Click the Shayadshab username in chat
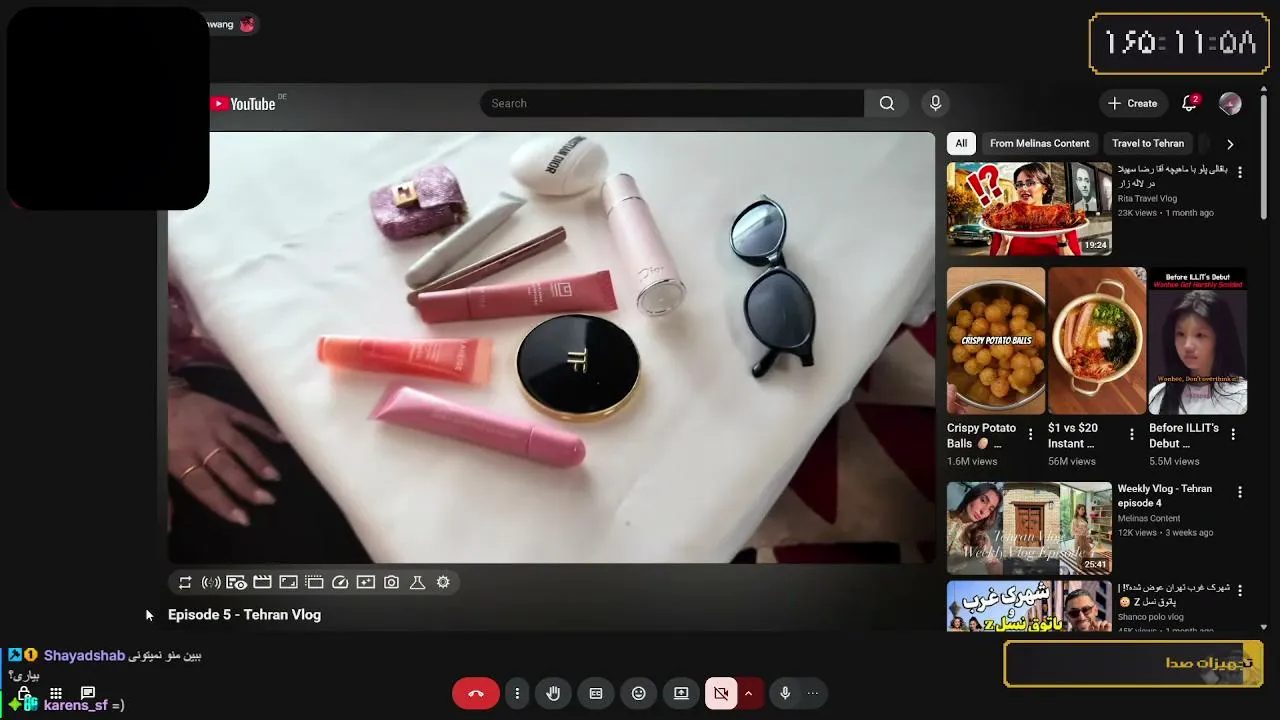 84,656
